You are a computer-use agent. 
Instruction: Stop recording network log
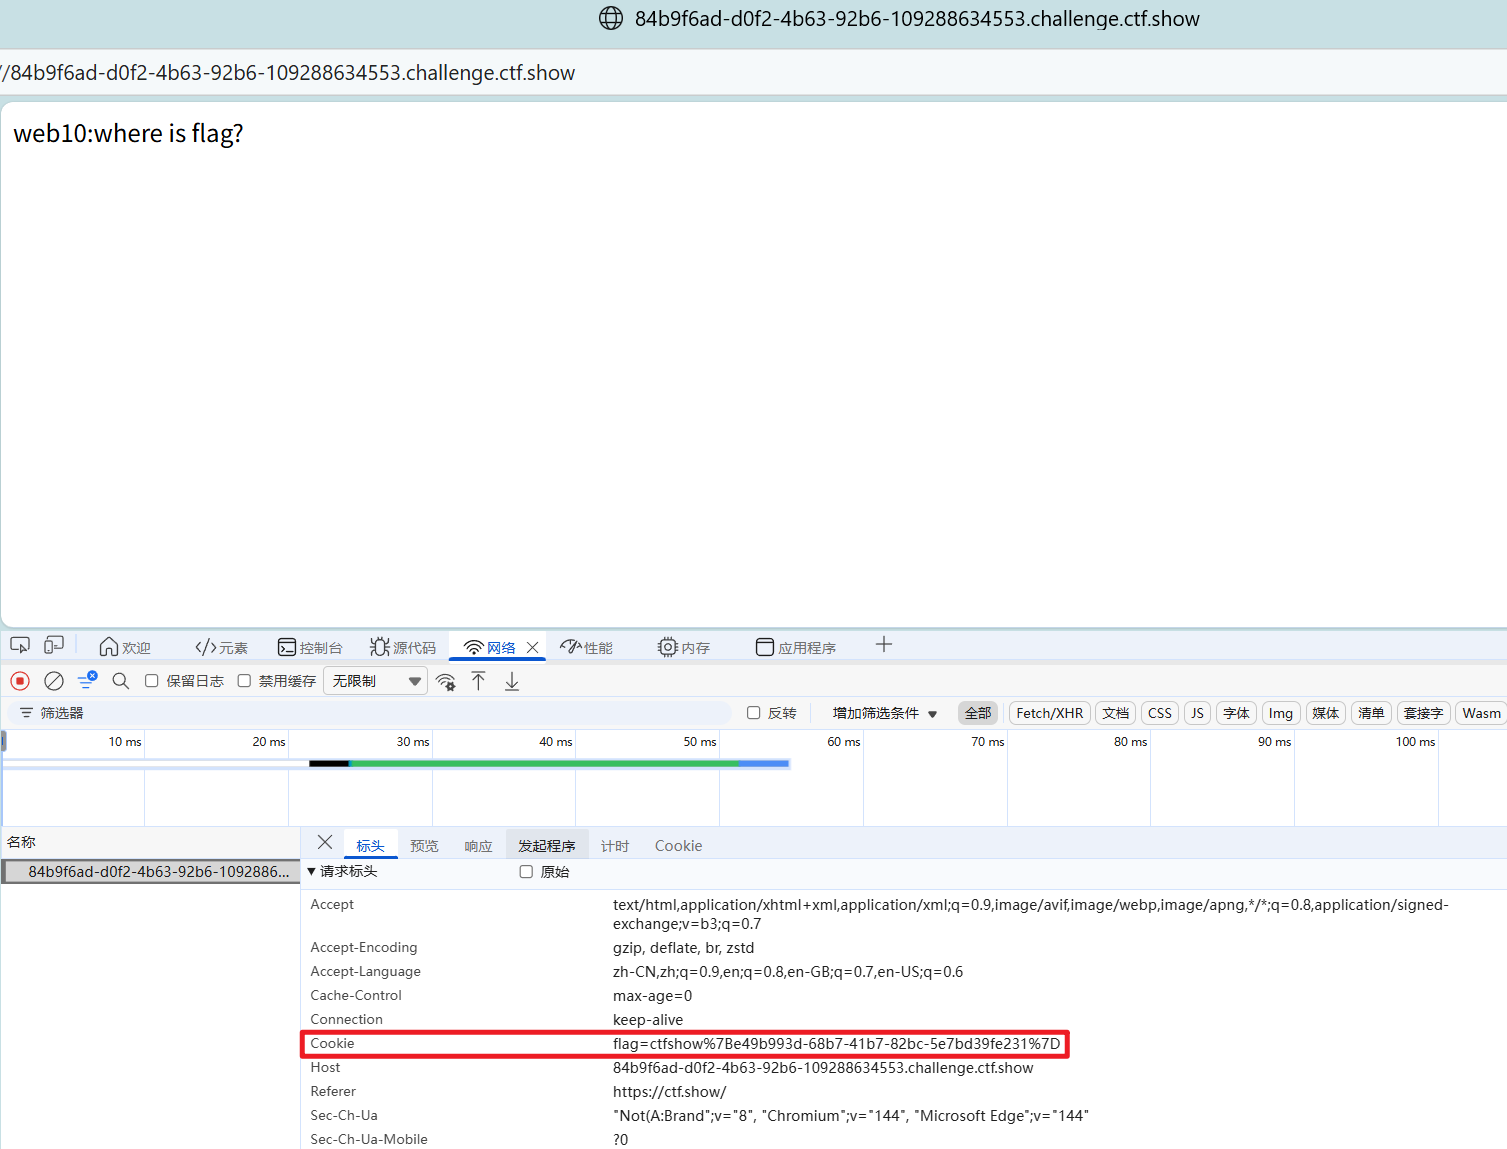point(20,681)
